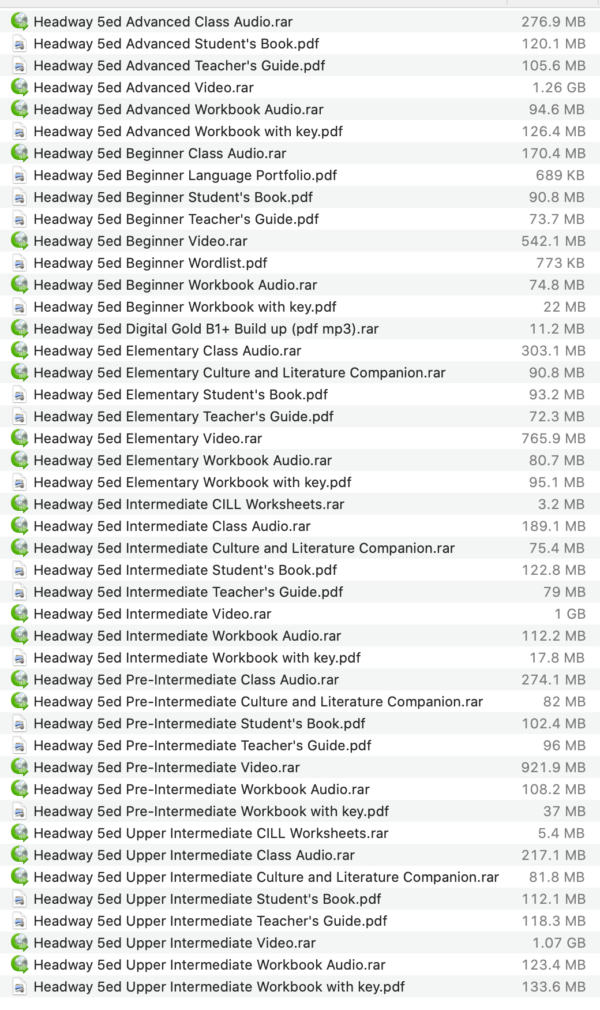Click the Intermediate Student's Book.pdf file icon
The width and height of the screenshot is (600, 1010).
coord(19,570)
